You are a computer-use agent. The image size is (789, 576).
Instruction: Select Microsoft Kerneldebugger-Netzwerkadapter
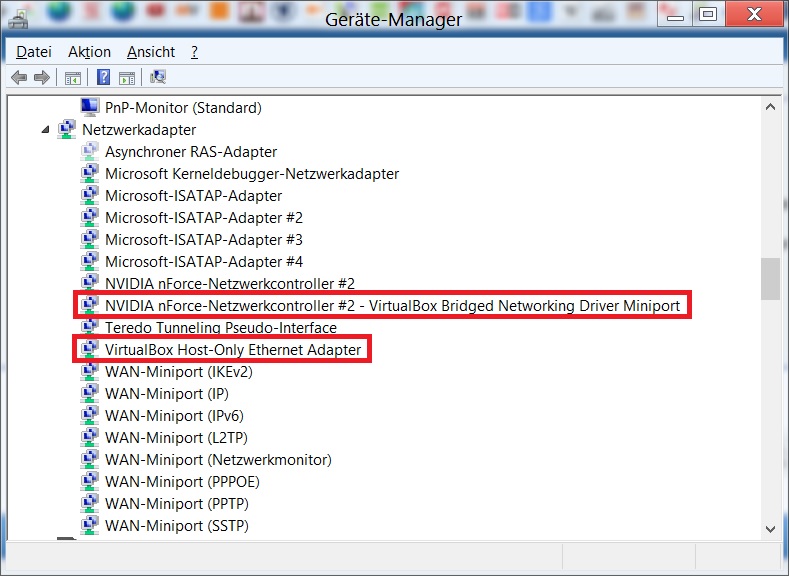pyautogui.click(x=252, y=174)
